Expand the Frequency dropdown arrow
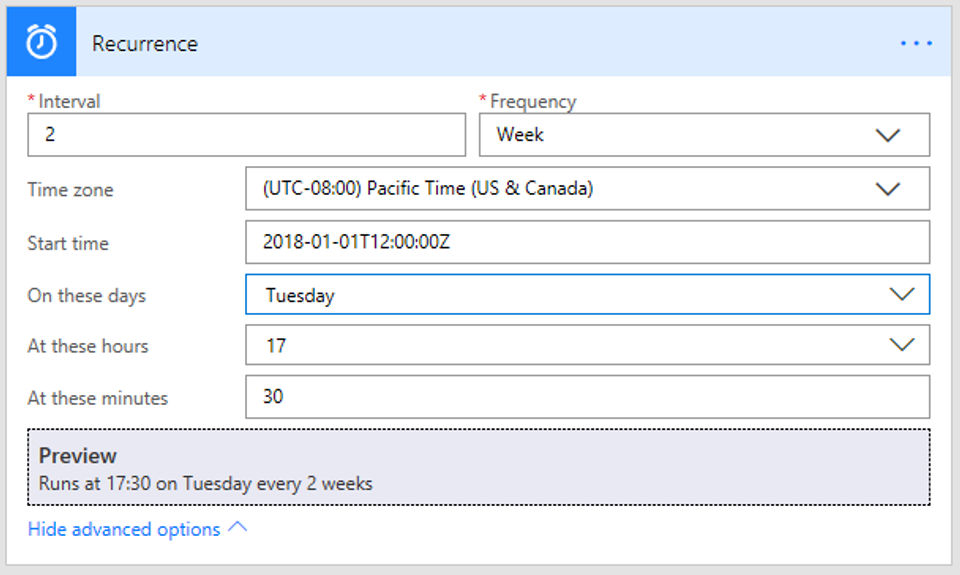960x575 pixels. pos(888,135)
